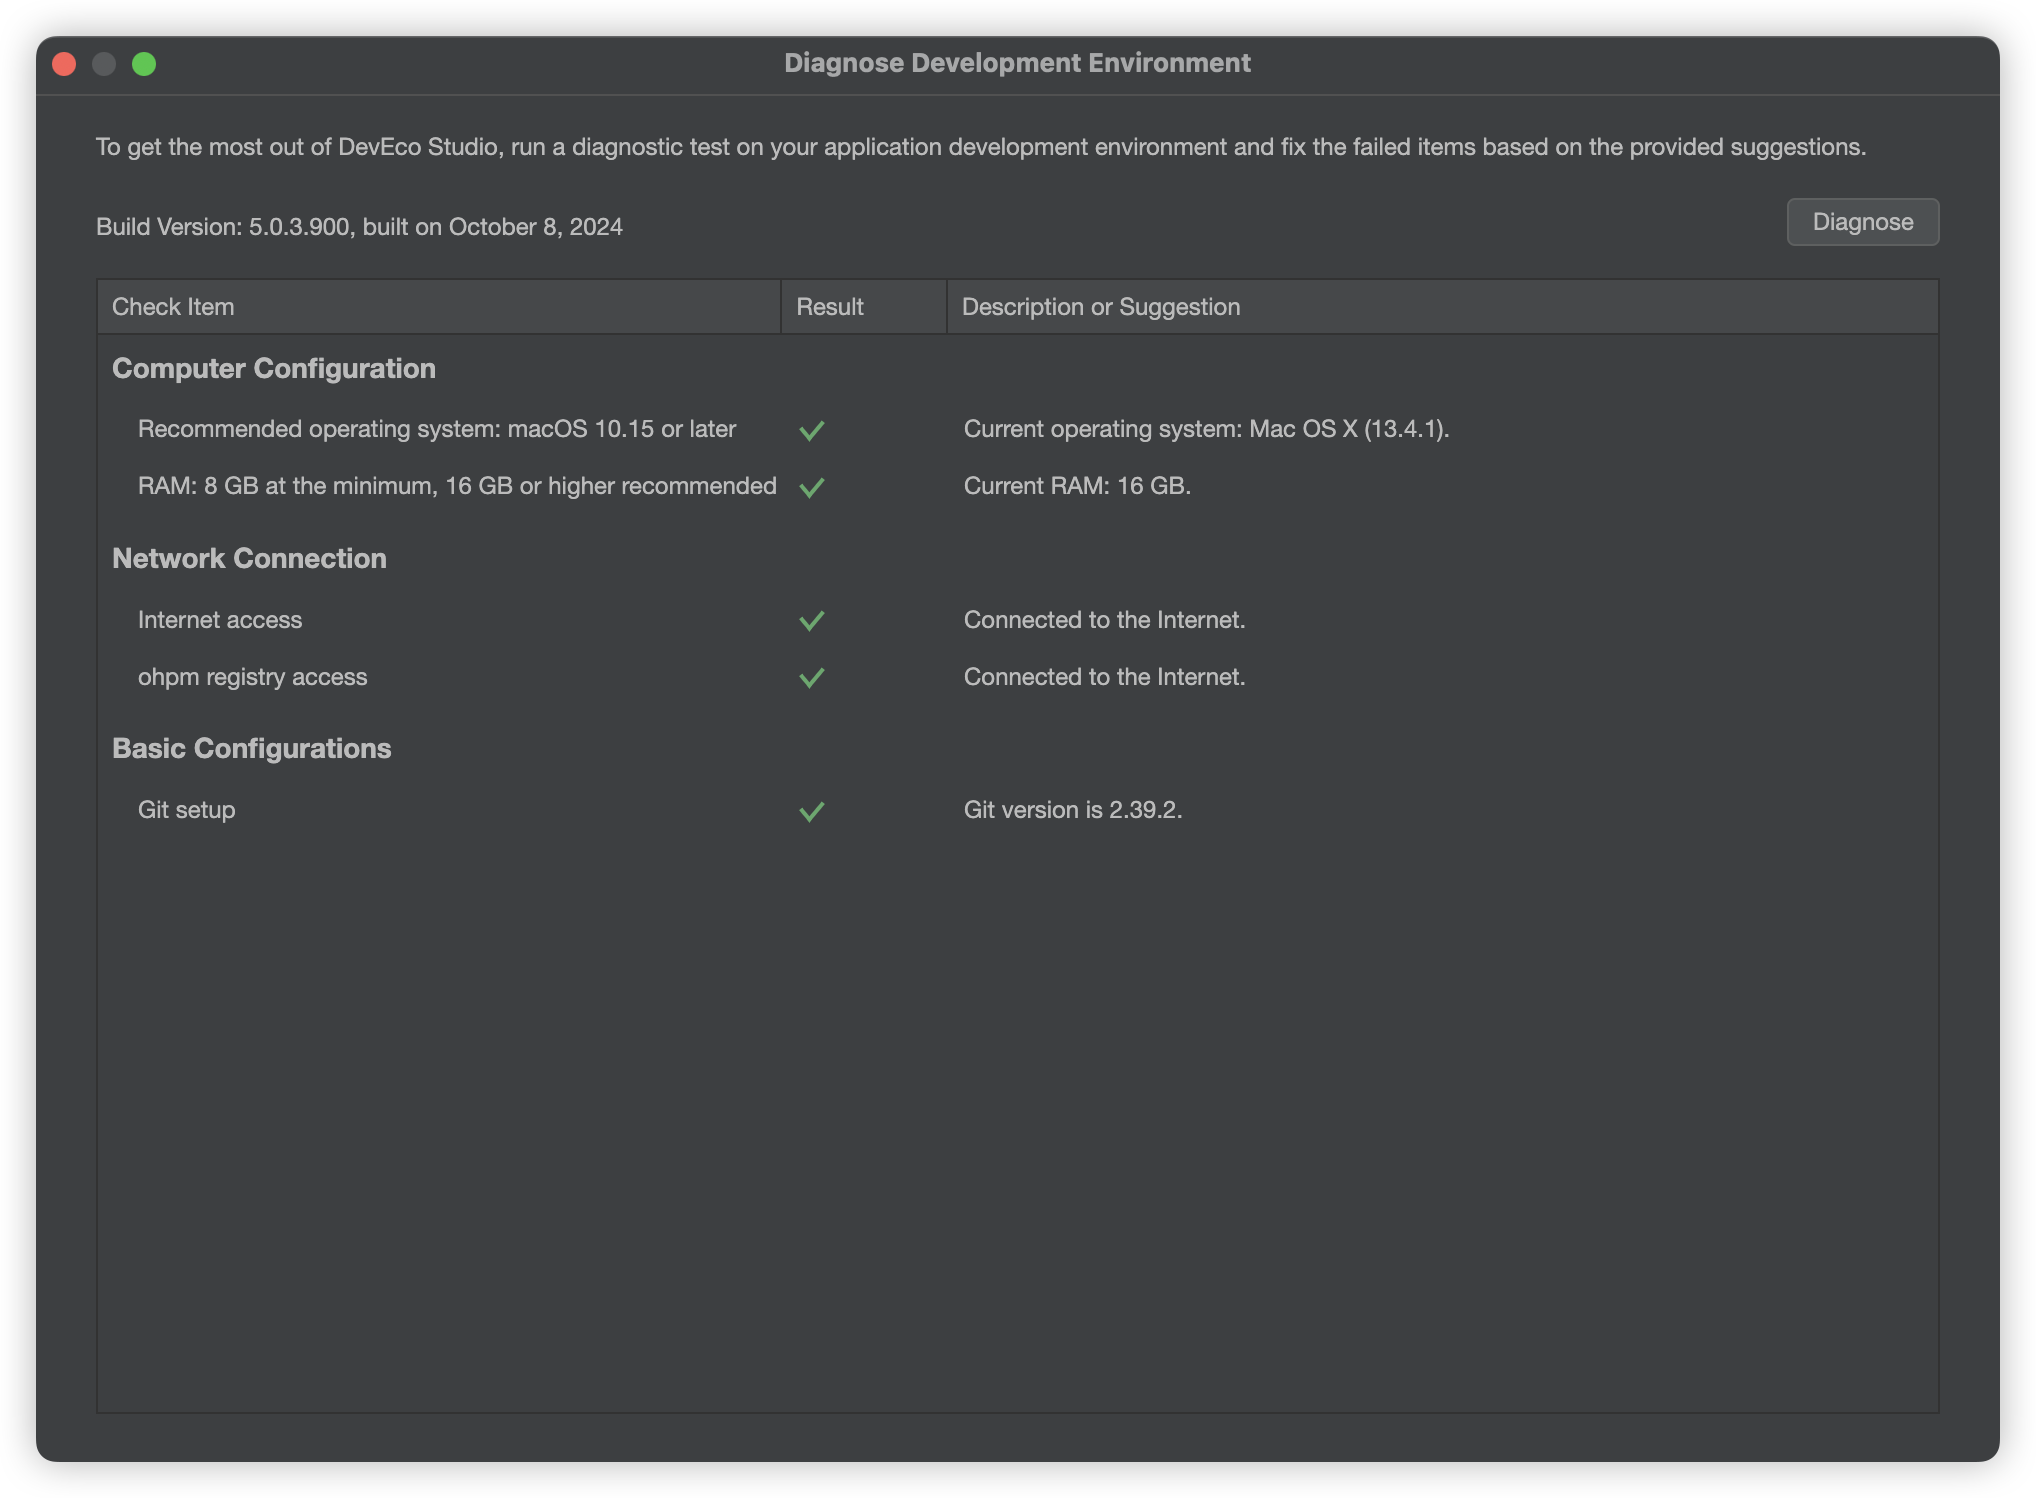
Task: Select the RAM requirement check row
Action: [457, 486]
